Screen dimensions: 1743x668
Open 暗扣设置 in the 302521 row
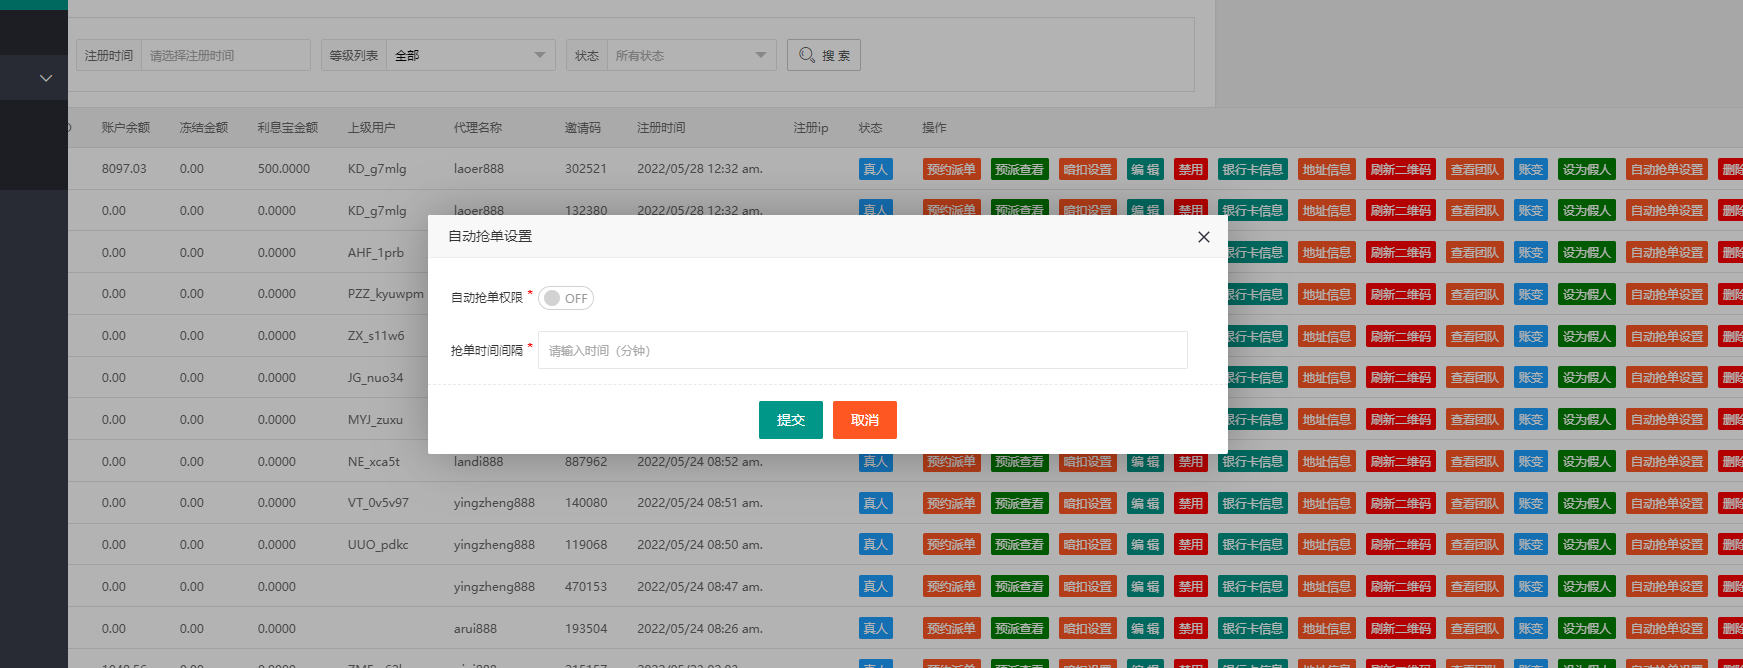(x=1088, y=169)
